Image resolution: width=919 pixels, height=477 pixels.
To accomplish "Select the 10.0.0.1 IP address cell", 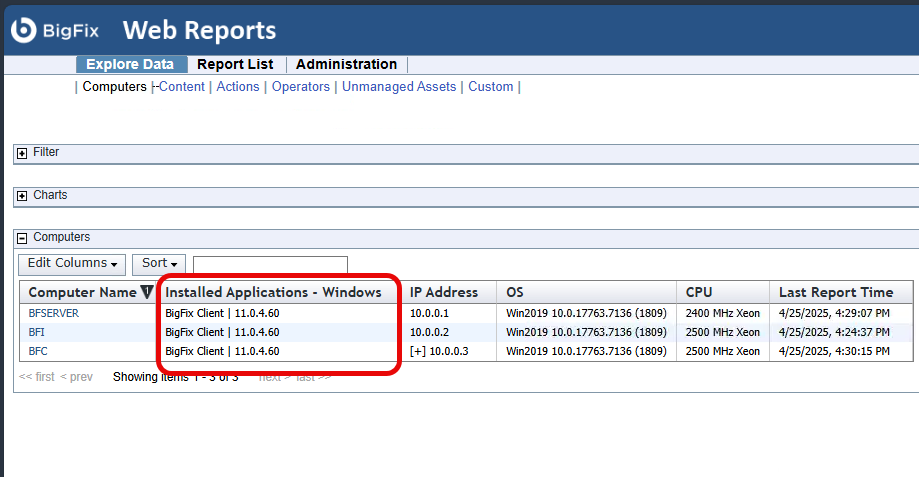I will pos(429,314).
